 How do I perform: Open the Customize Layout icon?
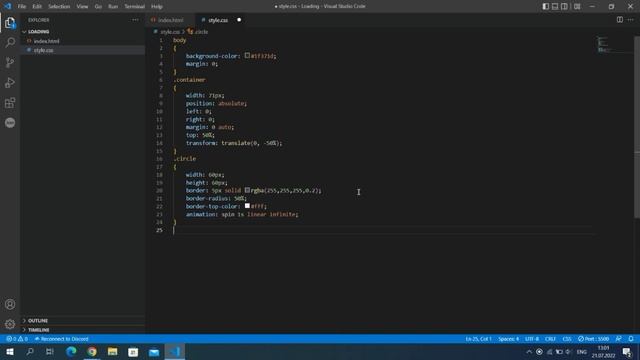[x=577, y=7]
